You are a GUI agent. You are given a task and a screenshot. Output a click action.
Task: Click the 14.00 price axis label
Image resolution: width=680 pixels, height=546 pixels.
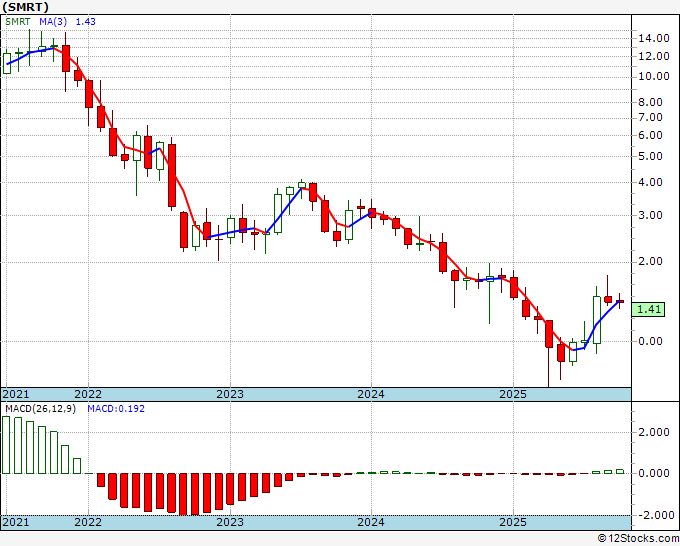tap(654, 38)
